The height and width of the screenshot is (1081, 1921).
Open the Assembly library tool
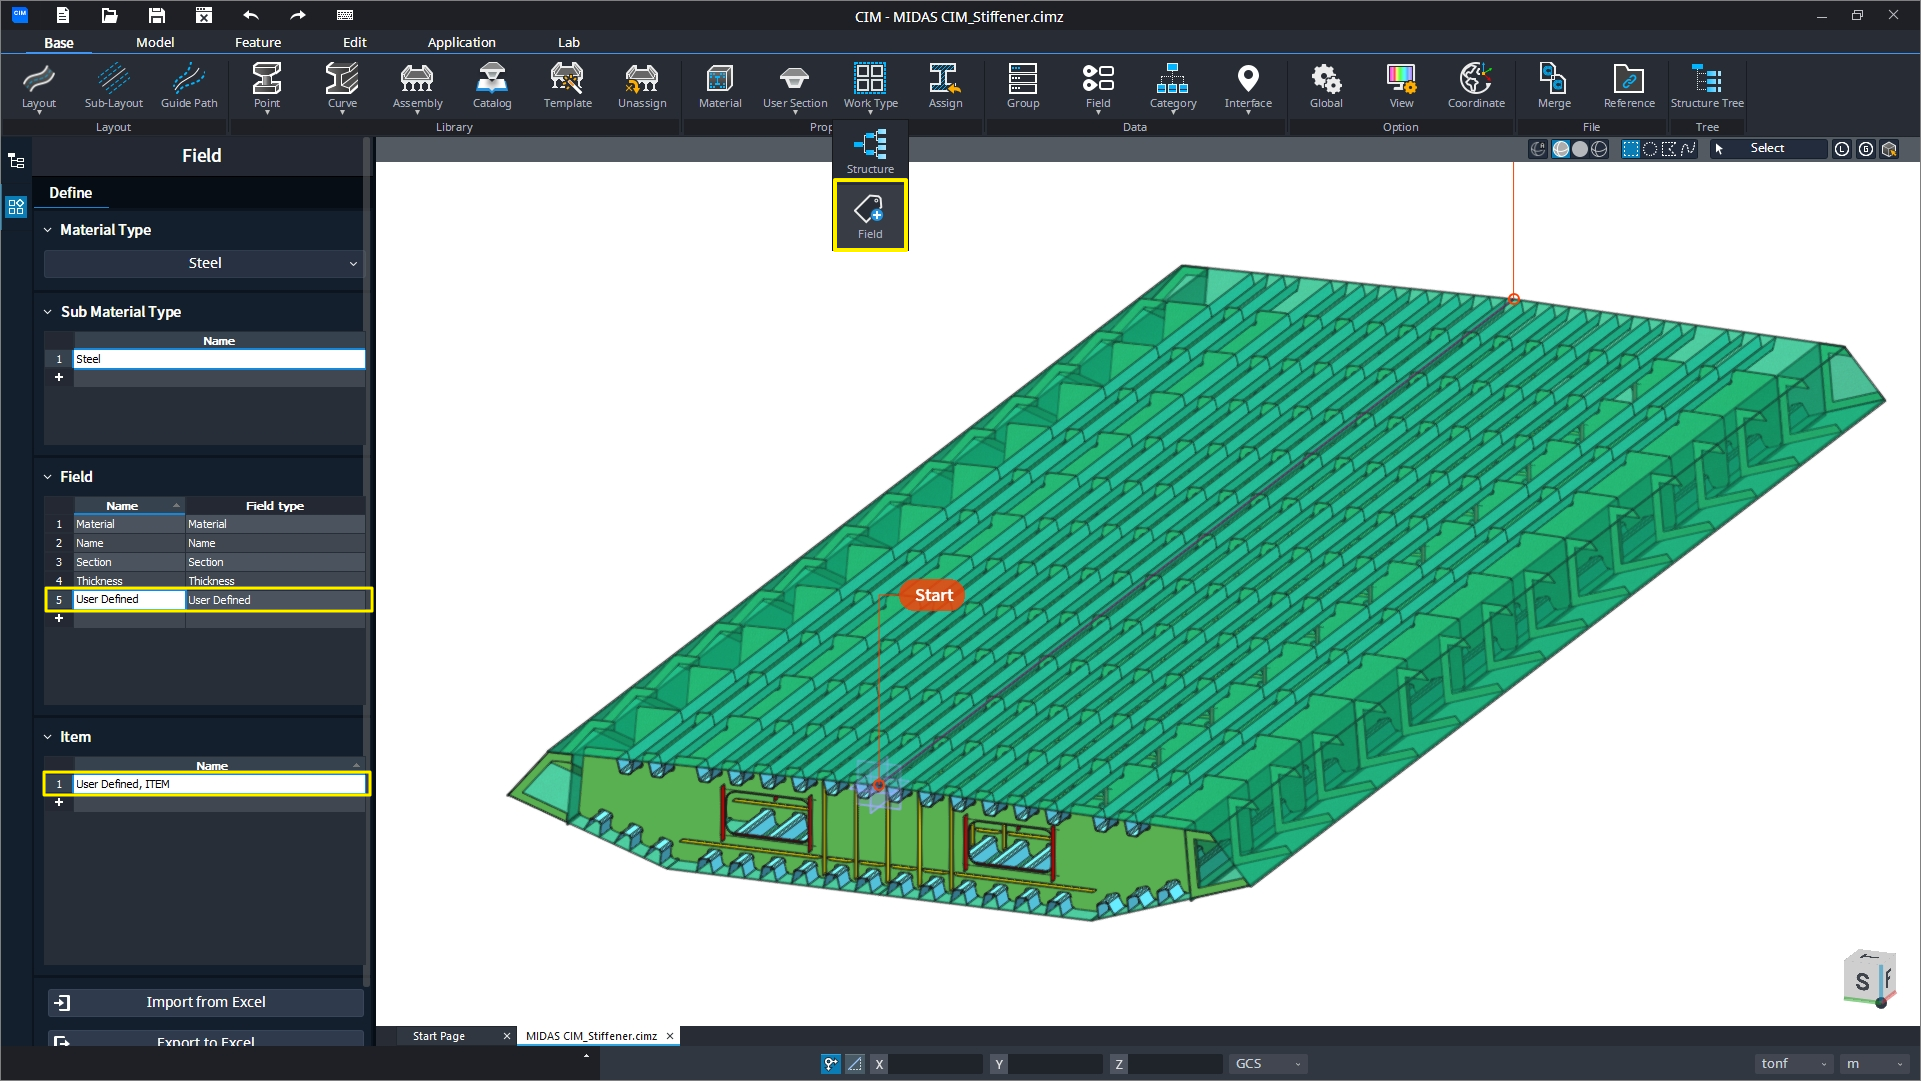[417, 86]
